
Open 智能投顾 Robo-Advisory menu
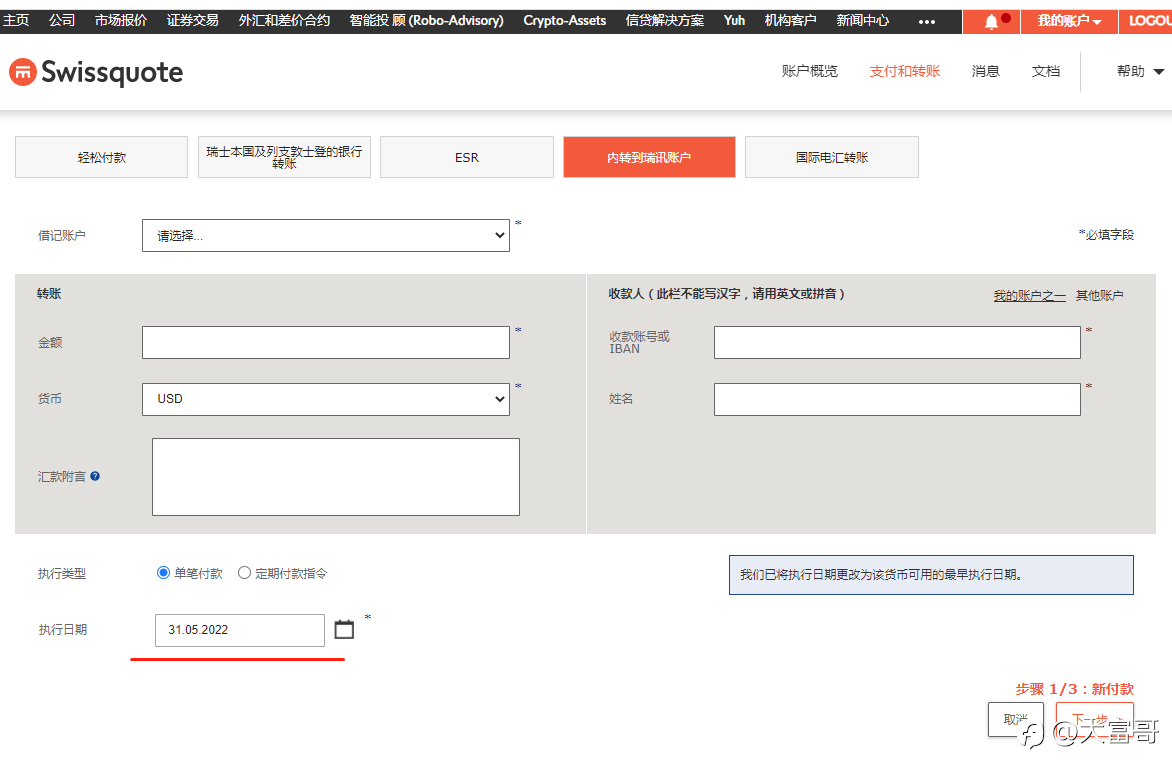point(426,20)
